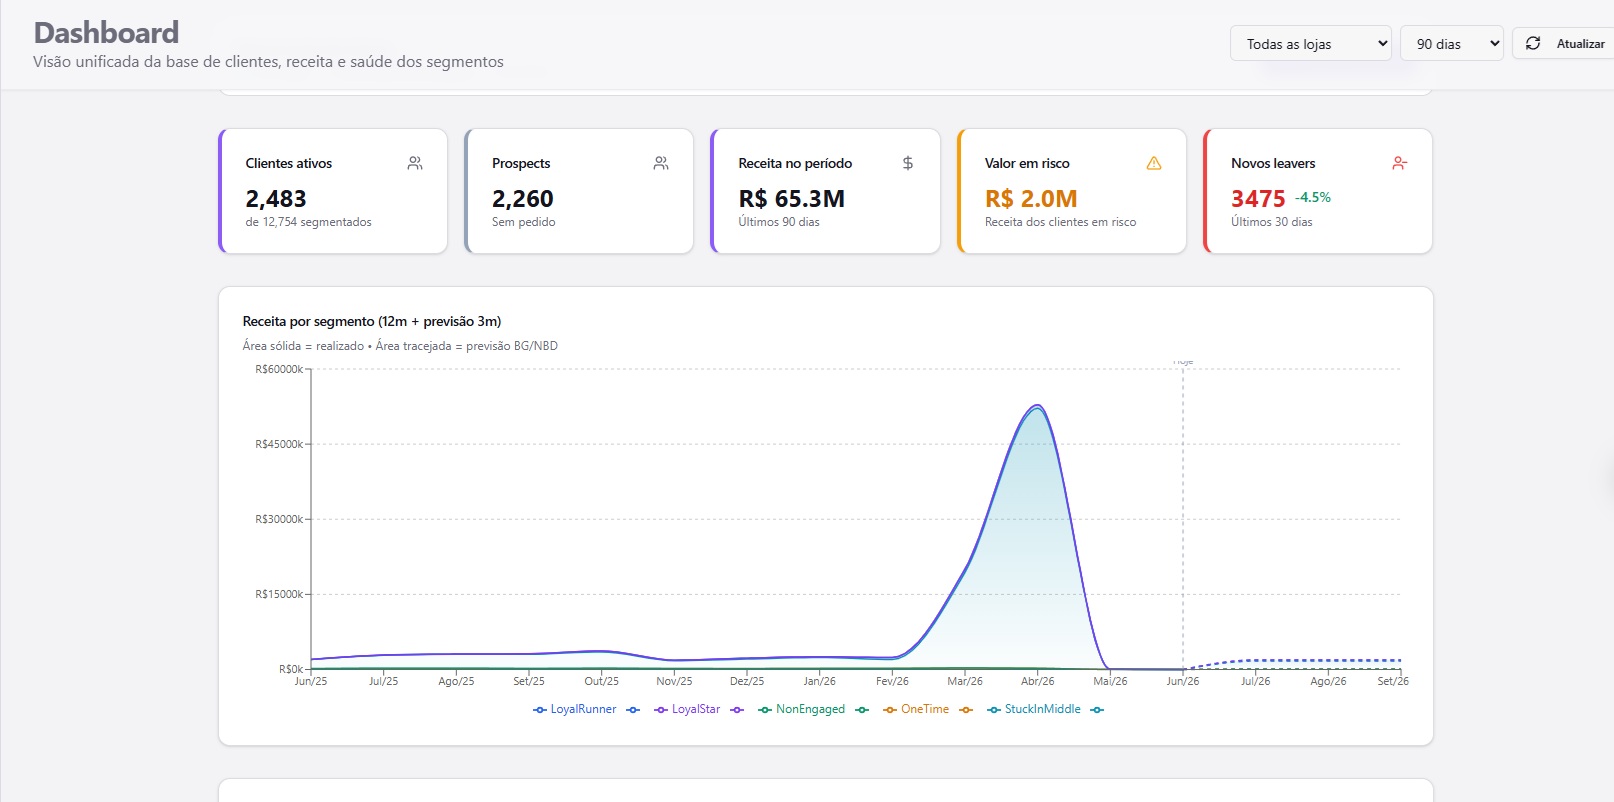Click the dotted forecast line near Ago/26
1614x802 pixels.
click(1328, 660)
